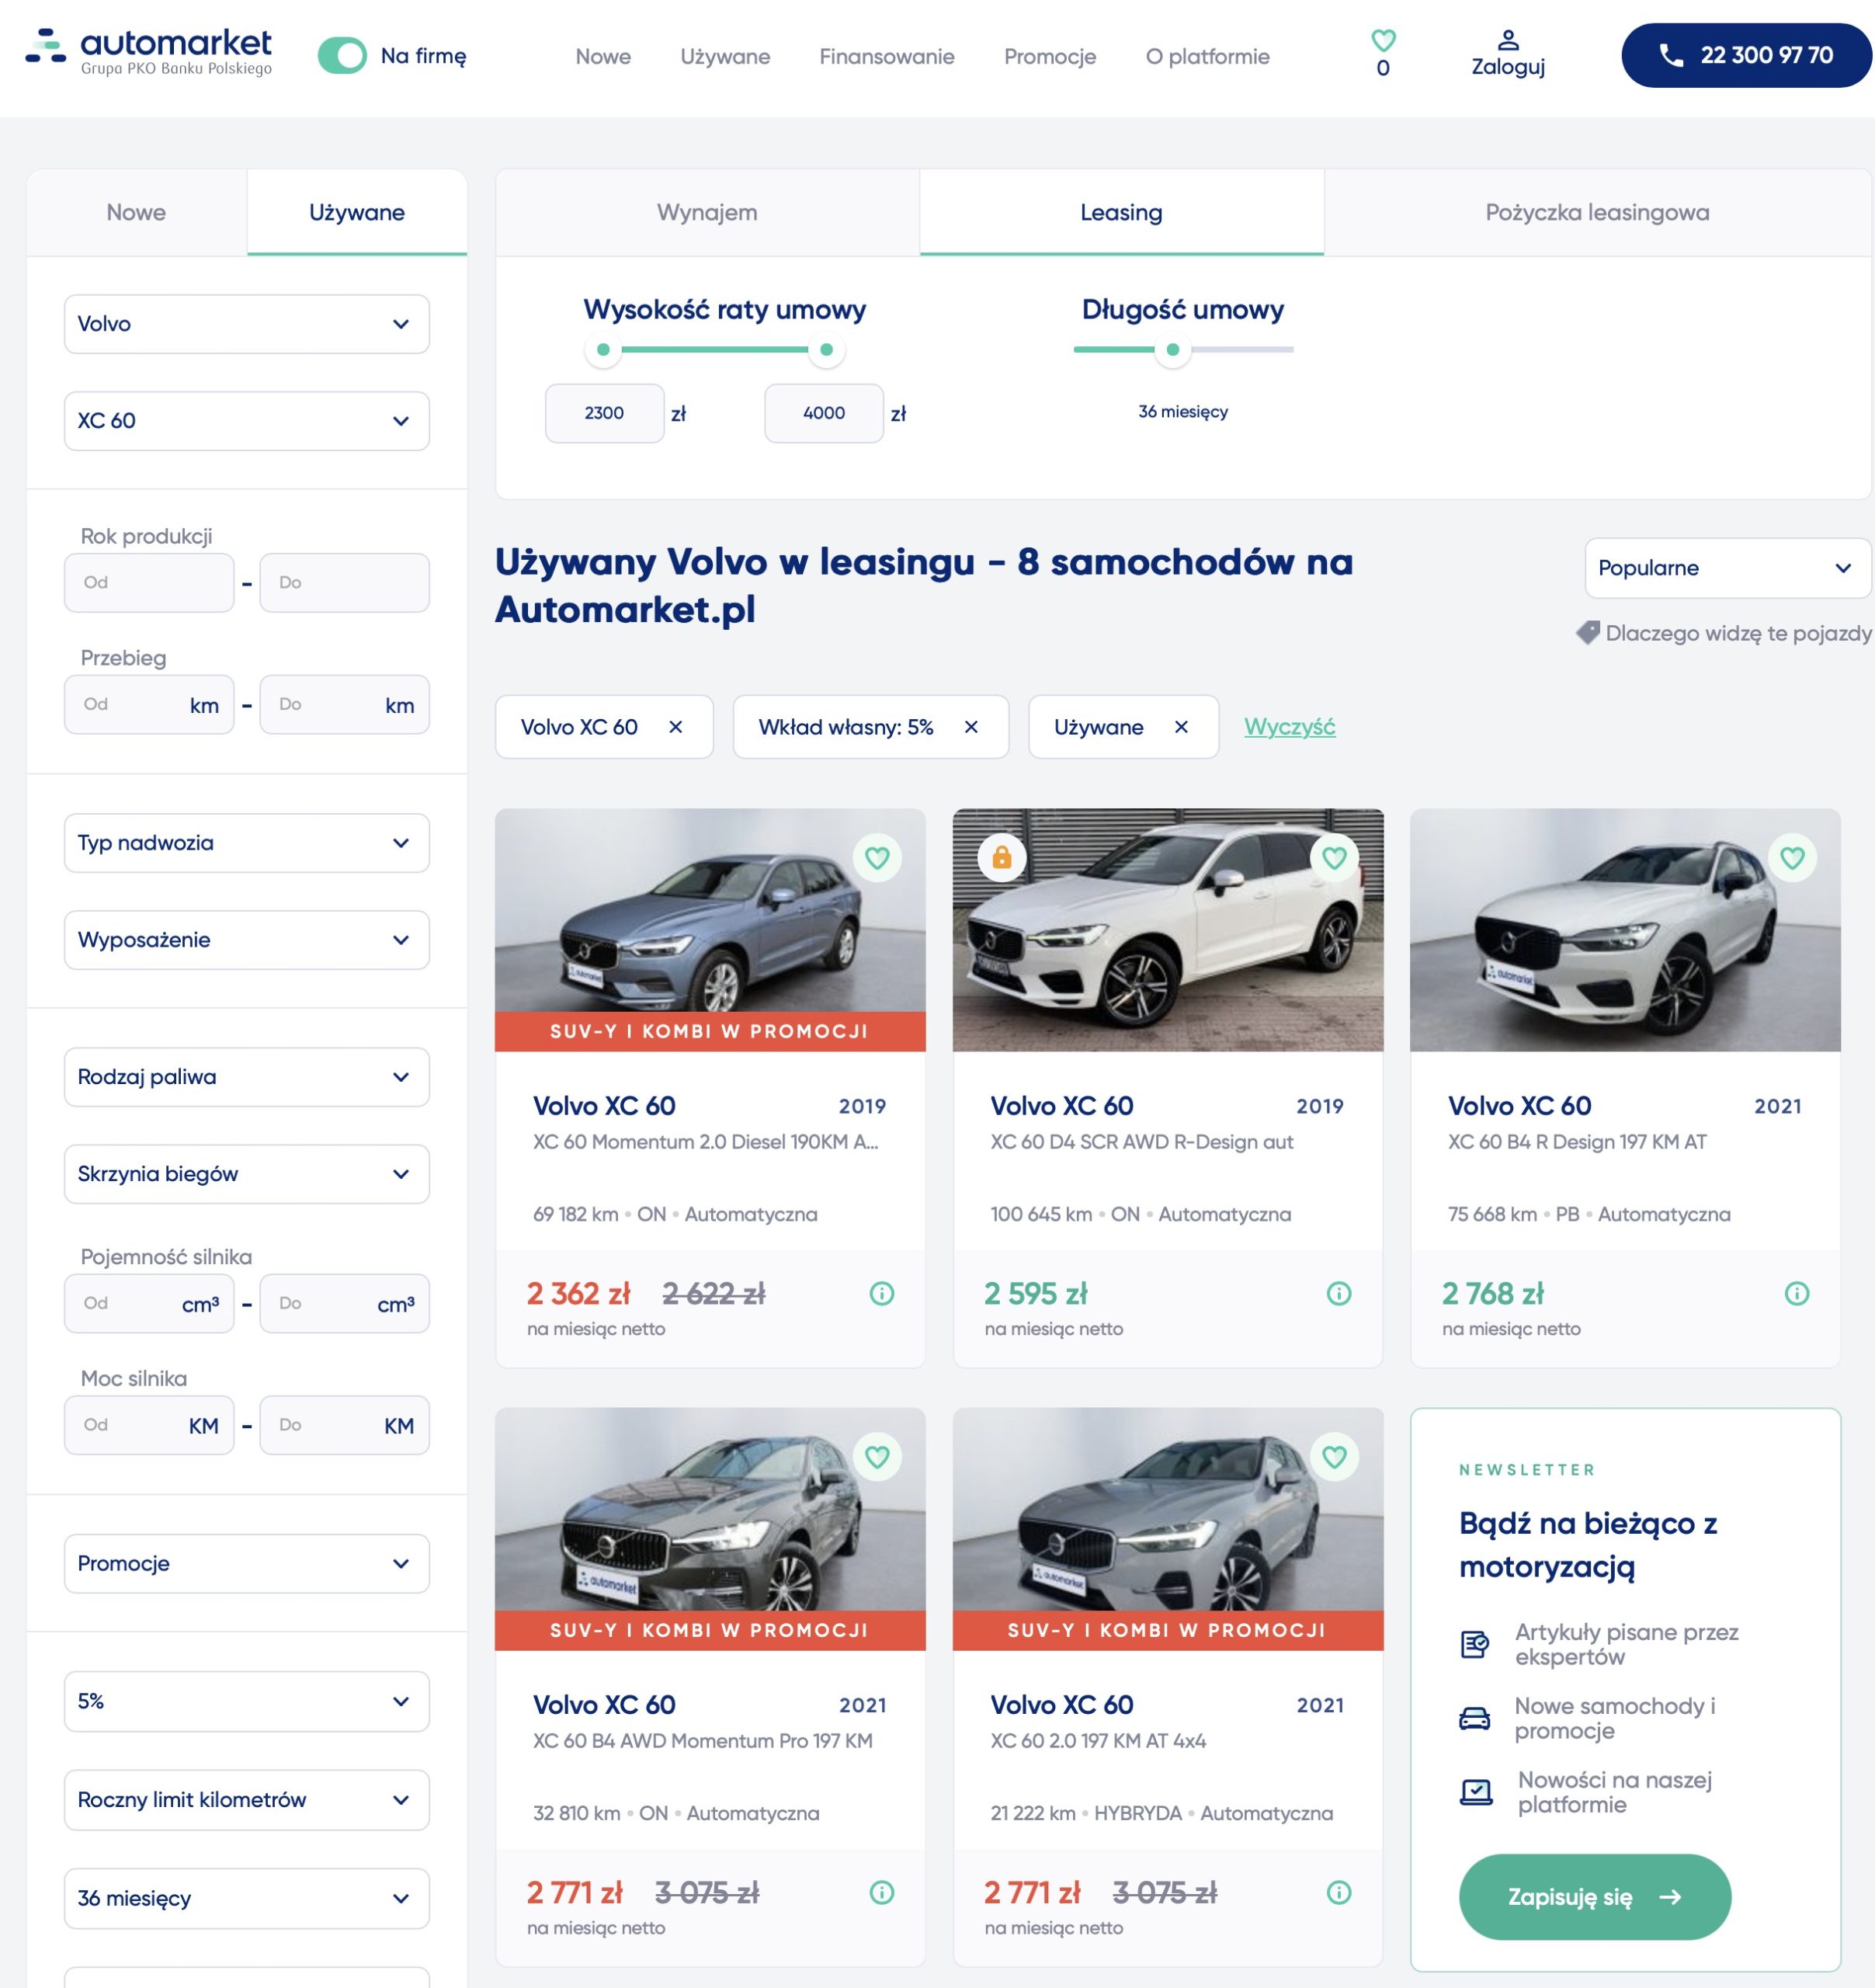Favorite the 2 362 zł Volvo XC 60

(877, 858)
